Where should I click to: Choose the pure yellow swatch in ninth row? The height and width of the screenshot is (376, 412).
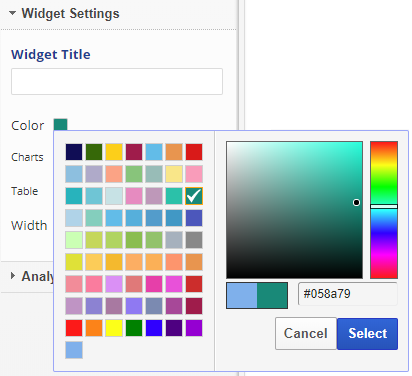click(114, 328)
